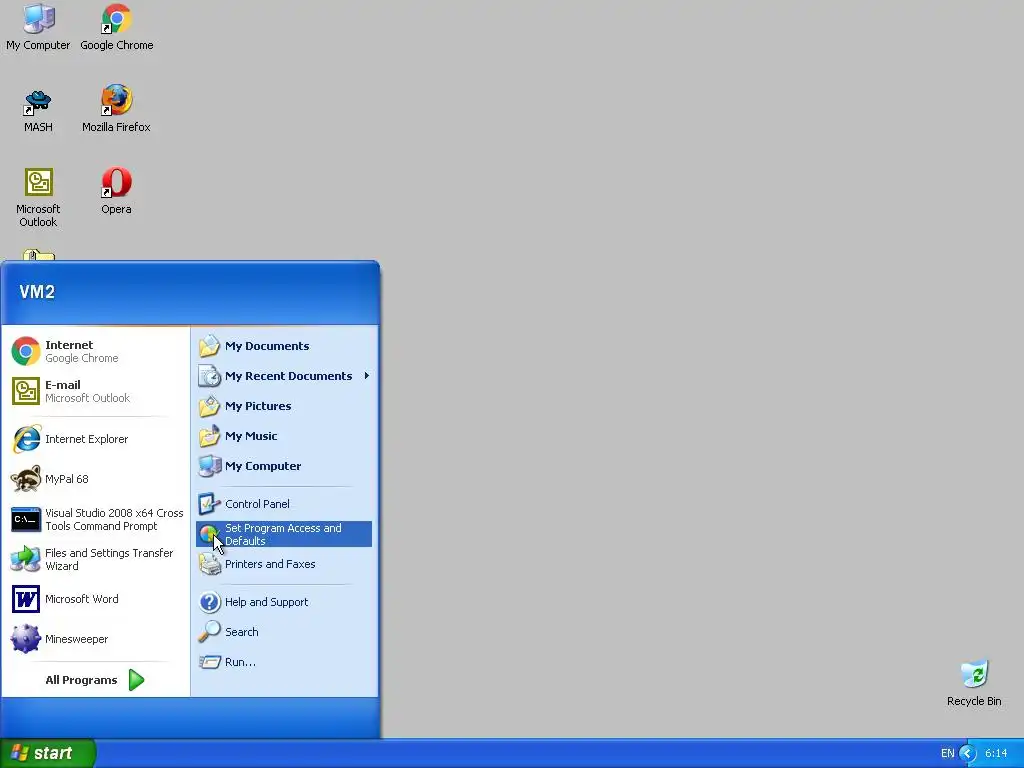Launch Google Chrome from the desktop

117,27
